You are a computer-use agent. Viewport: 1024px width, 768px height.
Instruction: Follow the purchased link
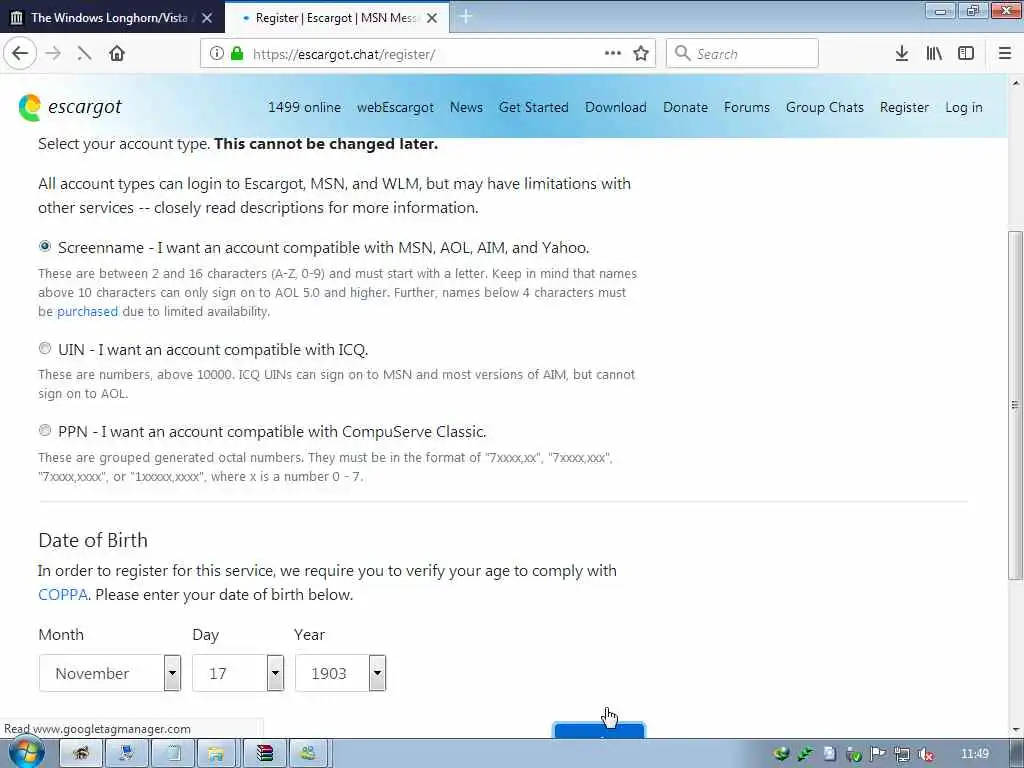coord(88,312)
